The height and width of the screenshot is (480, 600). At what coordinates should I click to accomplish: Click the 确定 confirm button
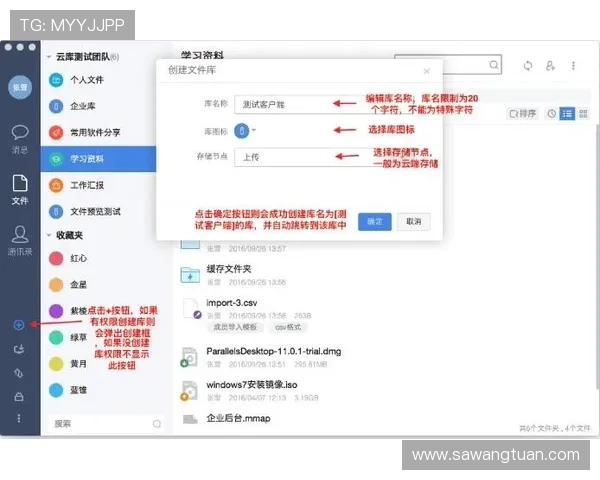[375, 222]
